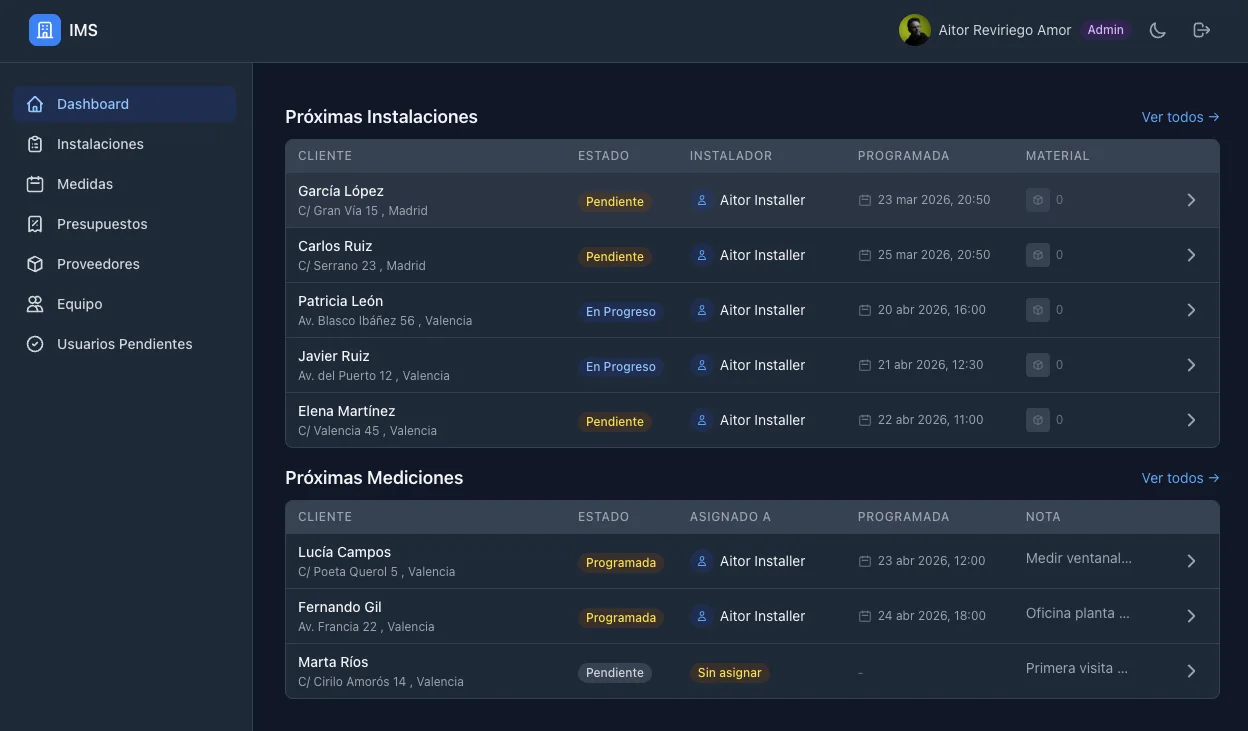Screen dimensions: 1248x731
Task: Toggle dark mode with the moon icon
Action: 1157,29
